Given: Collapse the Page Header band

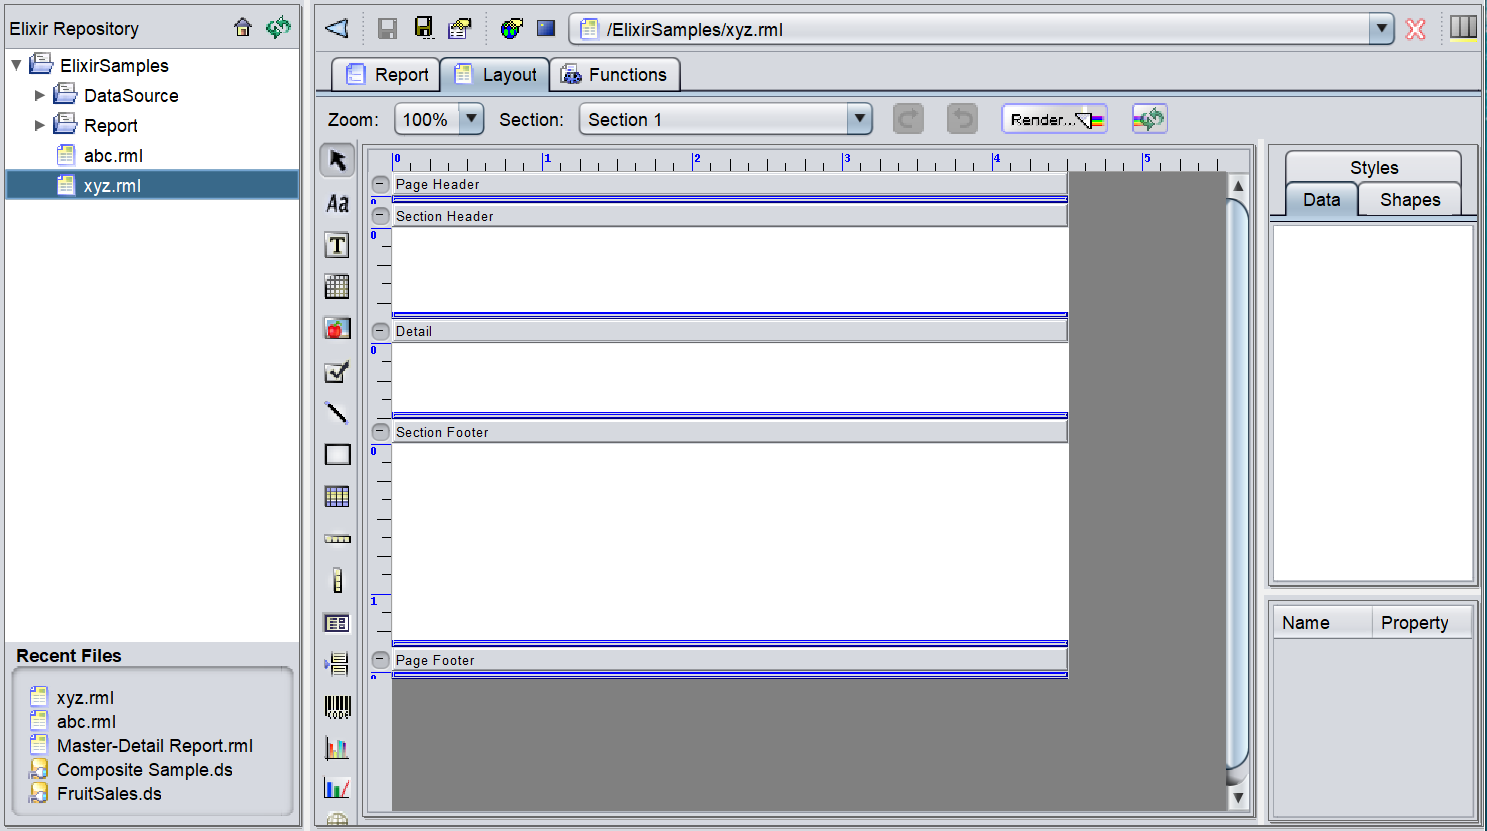Looking at the screenshot, I should click(x=380, y=184).
